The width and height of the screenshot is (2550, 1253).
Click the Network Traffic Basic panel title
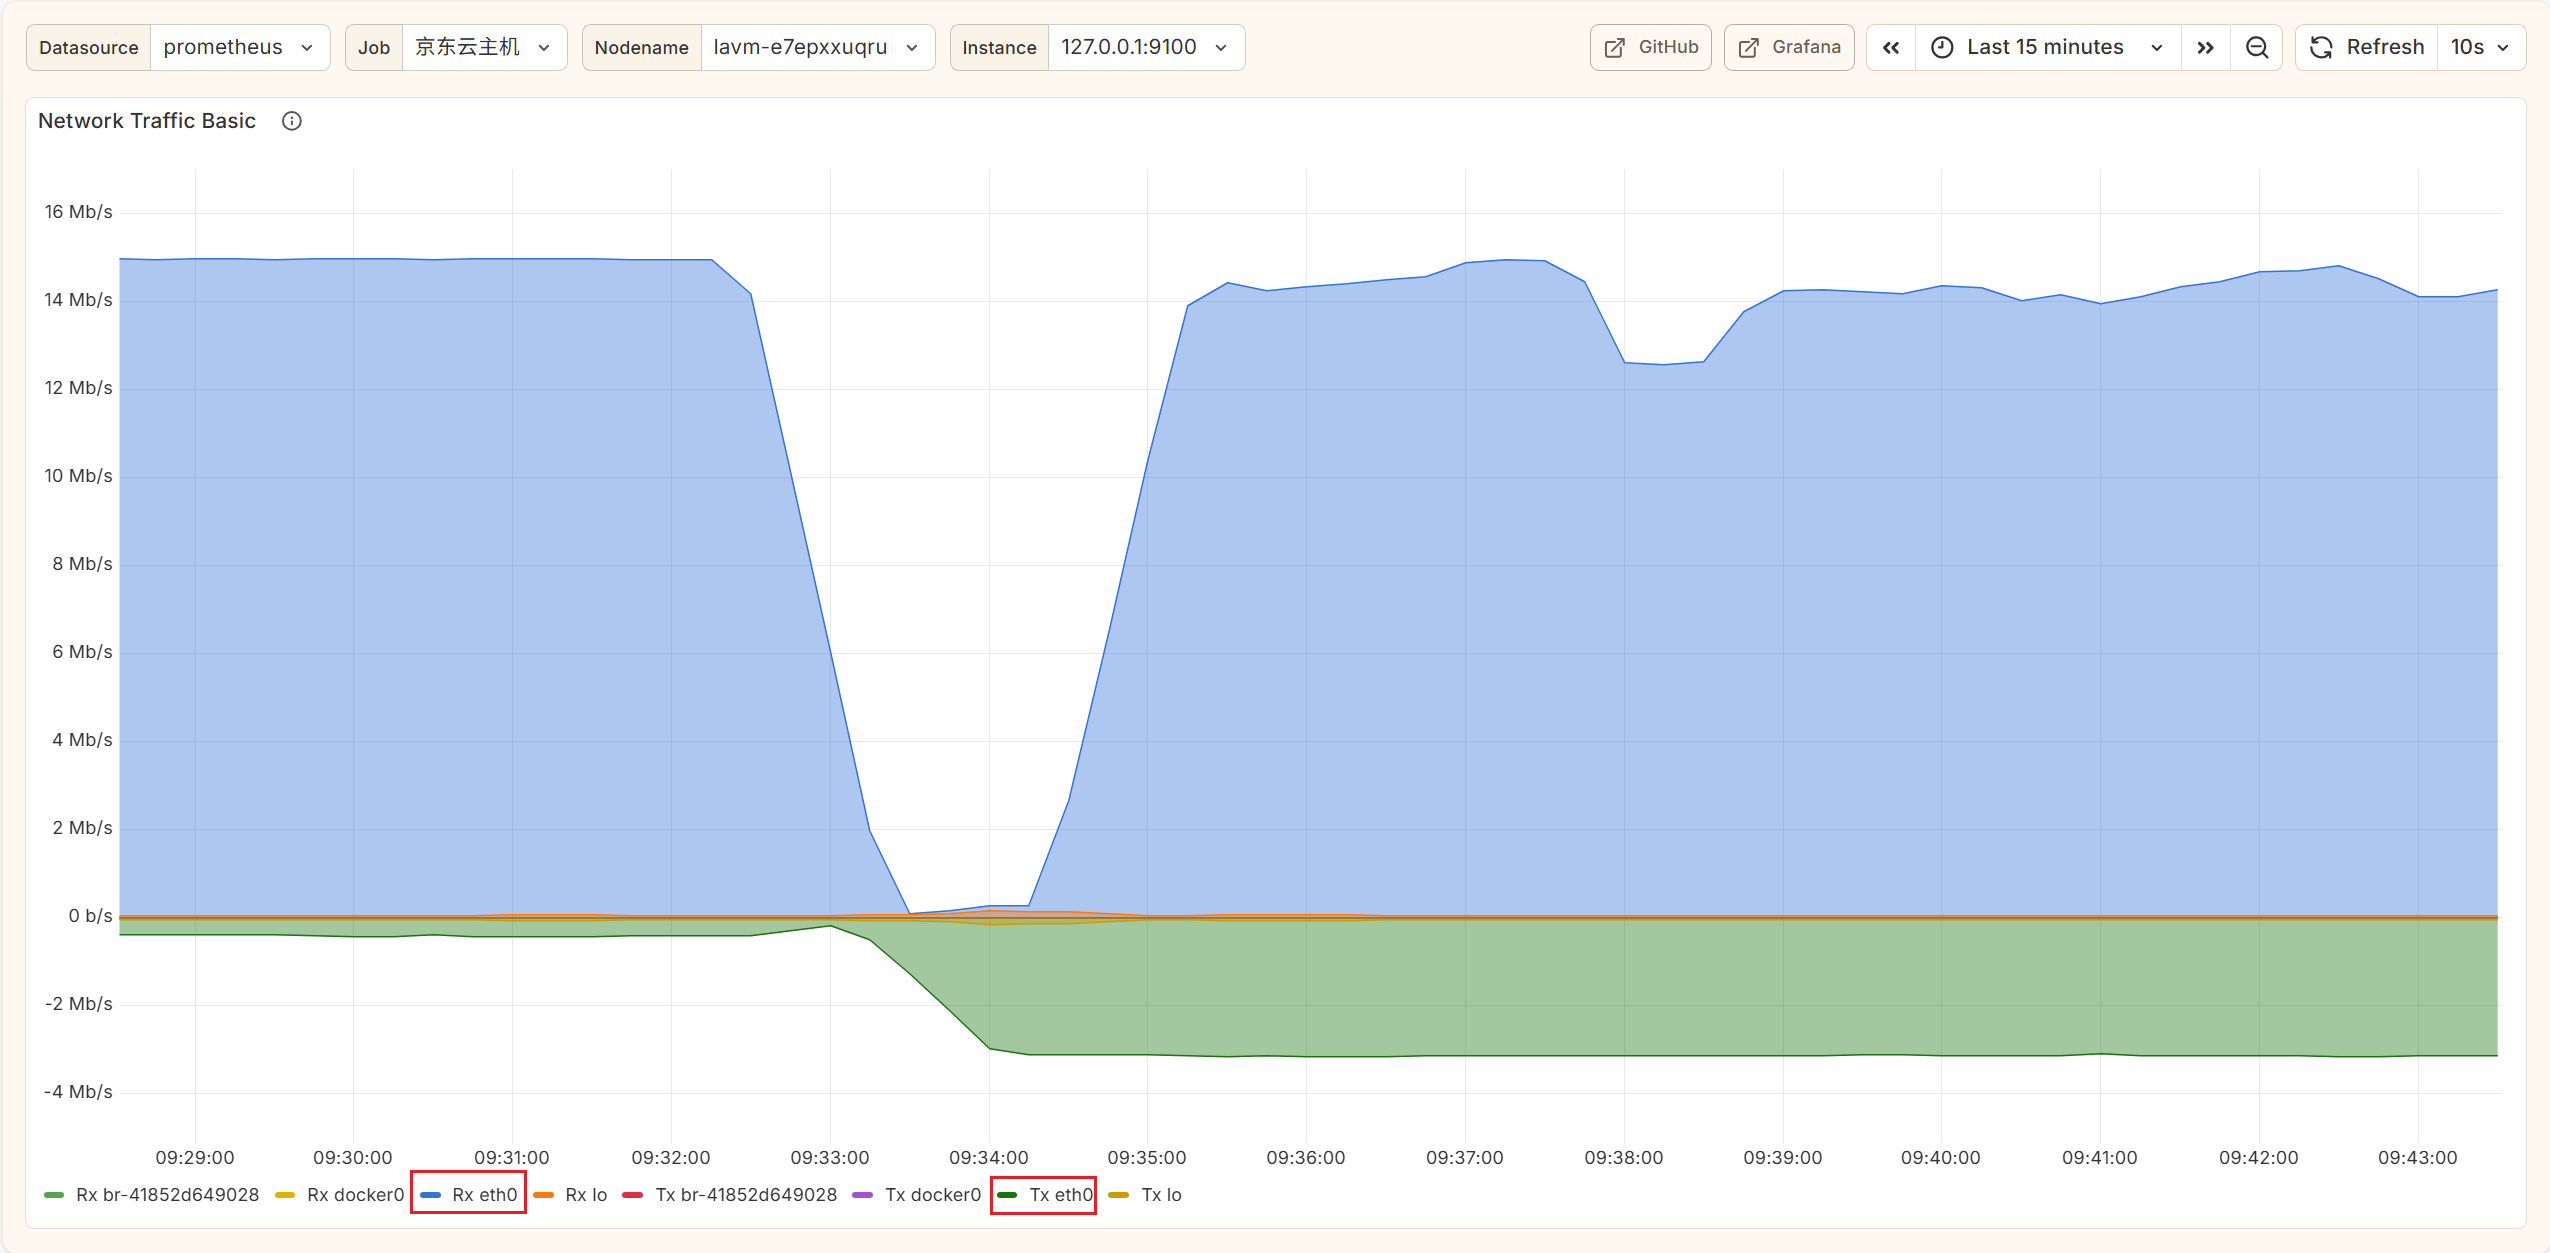coord(147,121)
